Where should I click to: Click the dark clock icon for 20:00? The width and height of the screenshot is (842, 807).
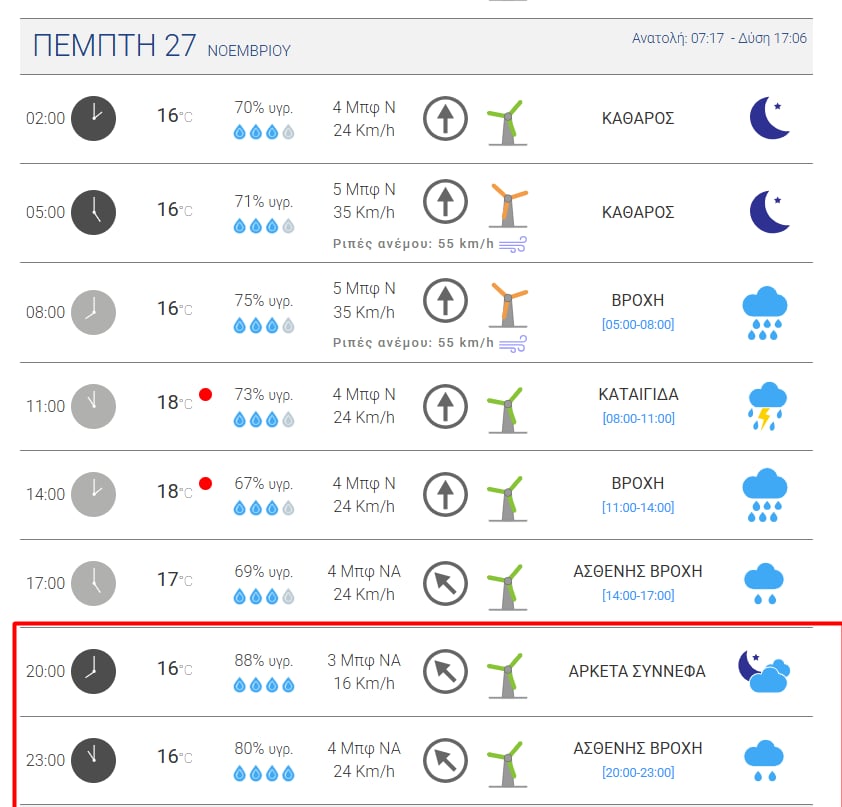click(x=94, y=671)
